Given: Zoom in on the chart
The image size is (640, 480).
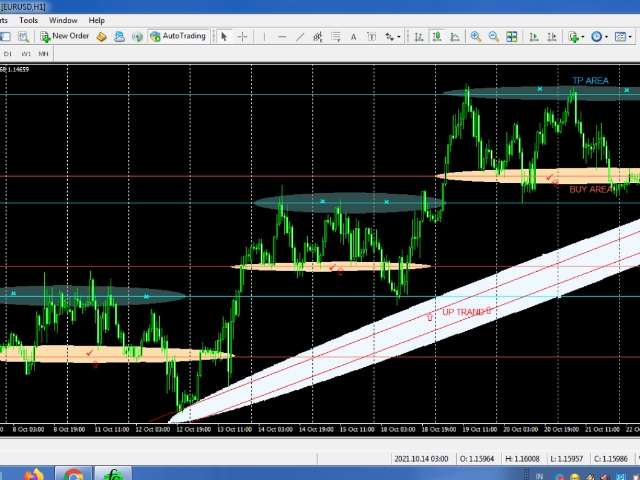Looking at the screenshot, I should tap(475, 36).
